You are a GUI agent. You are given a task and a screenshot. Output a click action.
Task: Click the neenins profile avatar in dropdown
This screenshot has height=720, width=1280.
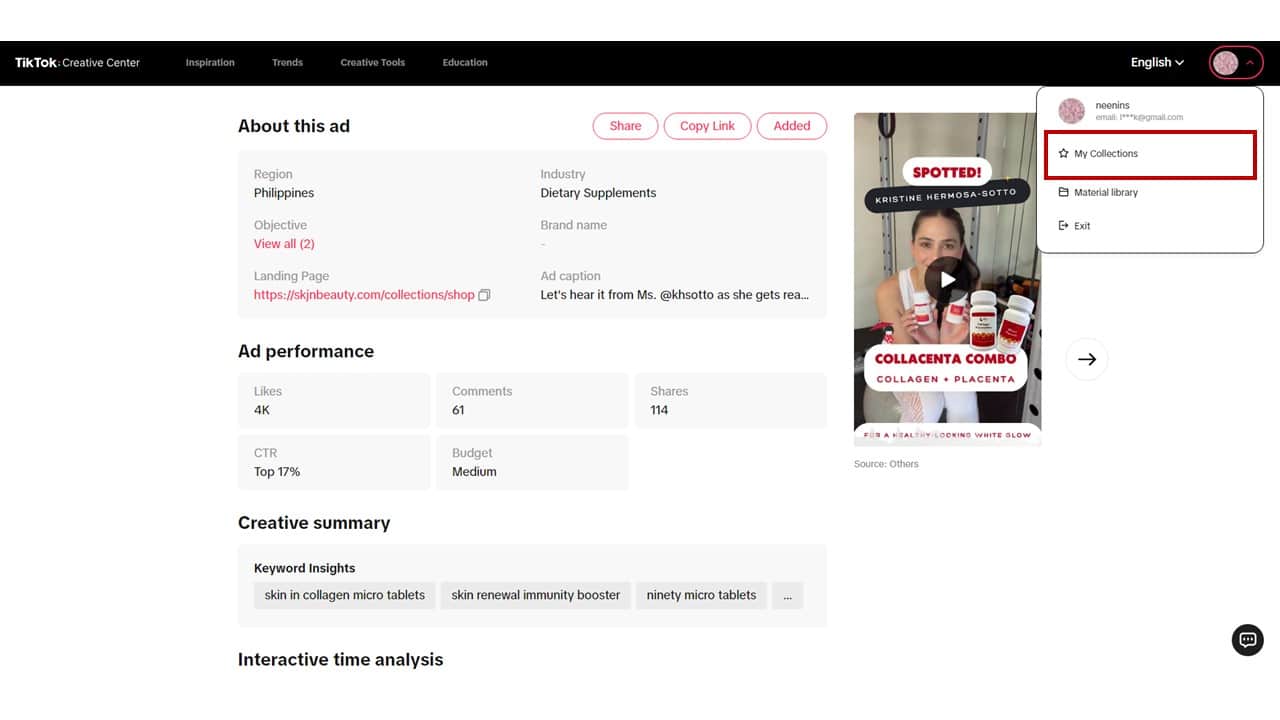pos(1071,111)
